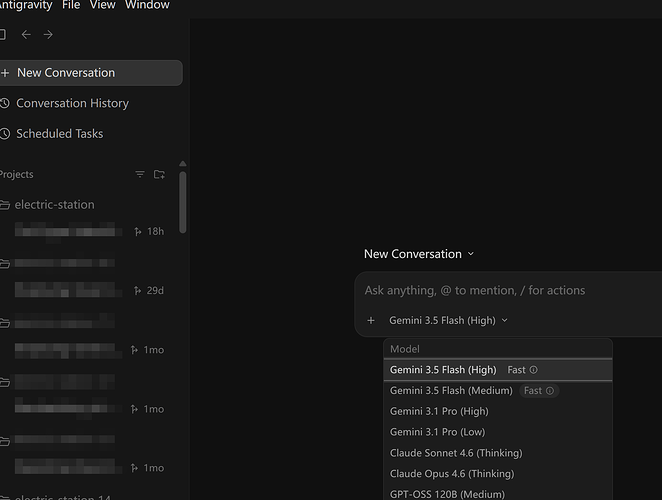Choose Claude Opus 4.6 (Thinking) model
The height and width of the screenshot is (500, 662).
click(498, 473)
